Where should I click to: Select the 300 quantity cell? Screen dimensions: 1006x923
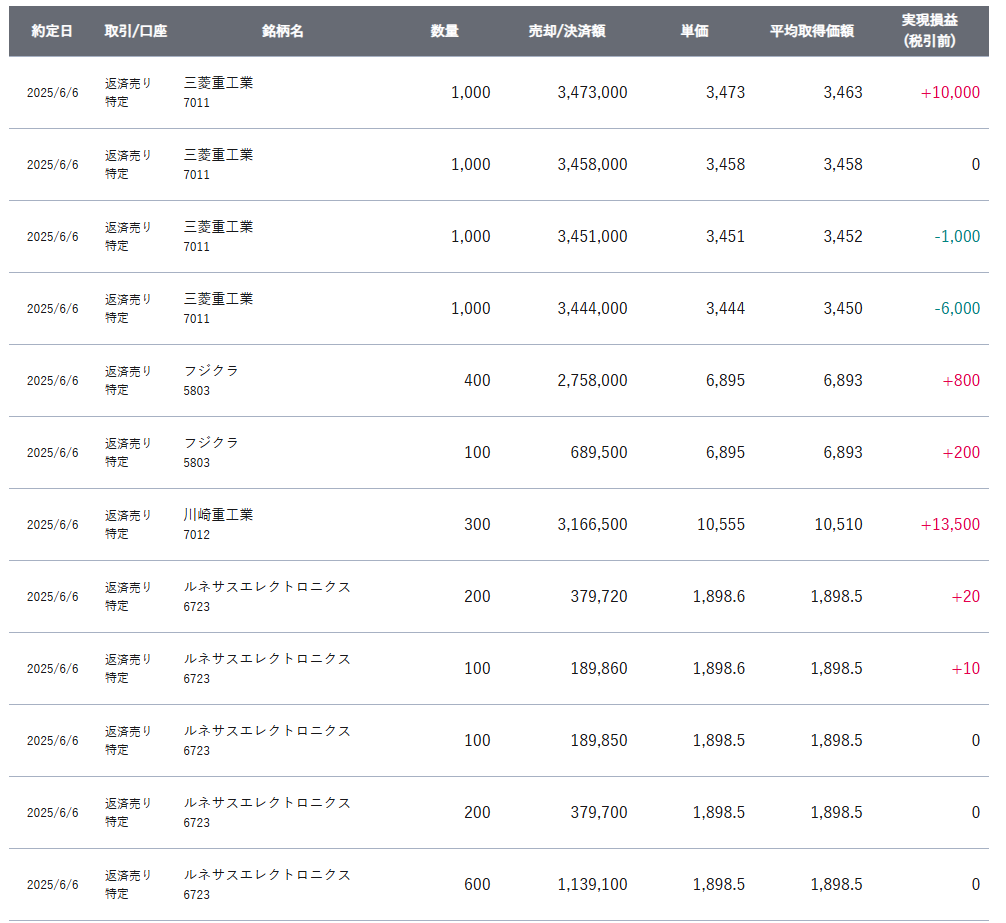477,524
